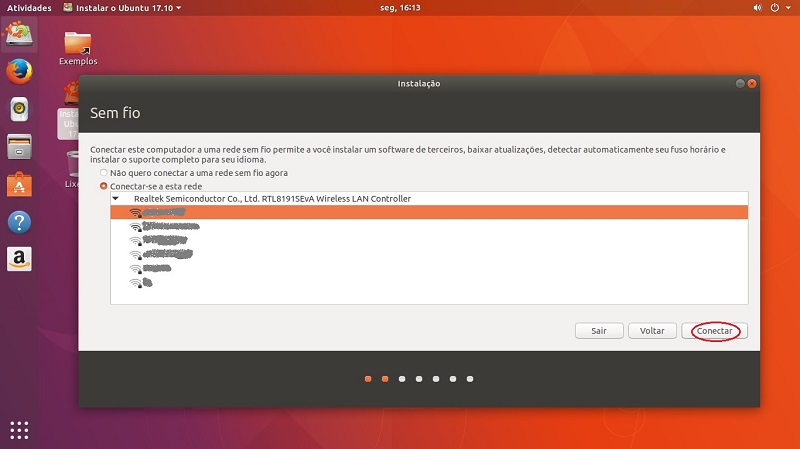Viewport: 800px width, 449px height.
Task: Select the sixth, last wireless network
Action: click(429, 282)
